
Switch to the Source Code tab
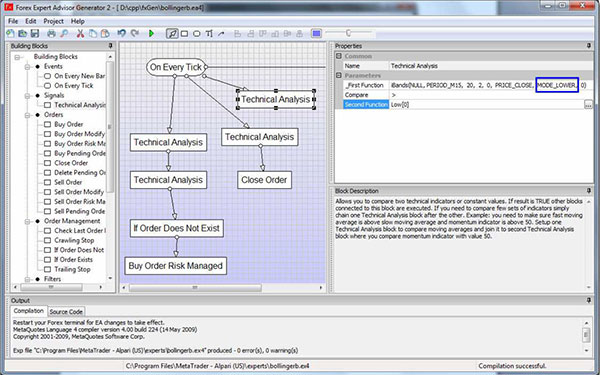click(66, 312)
